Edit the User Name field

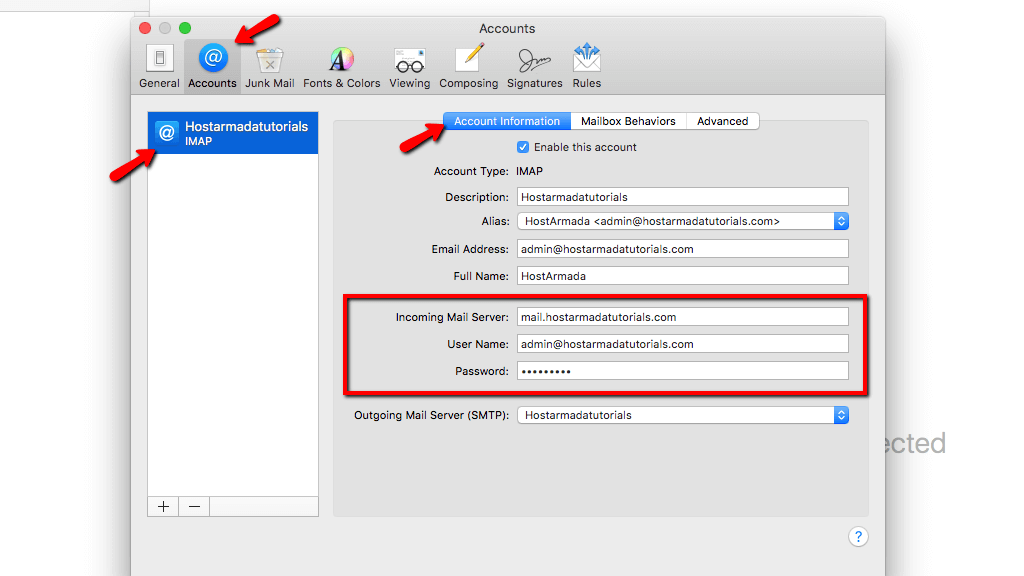pos(682,344)
